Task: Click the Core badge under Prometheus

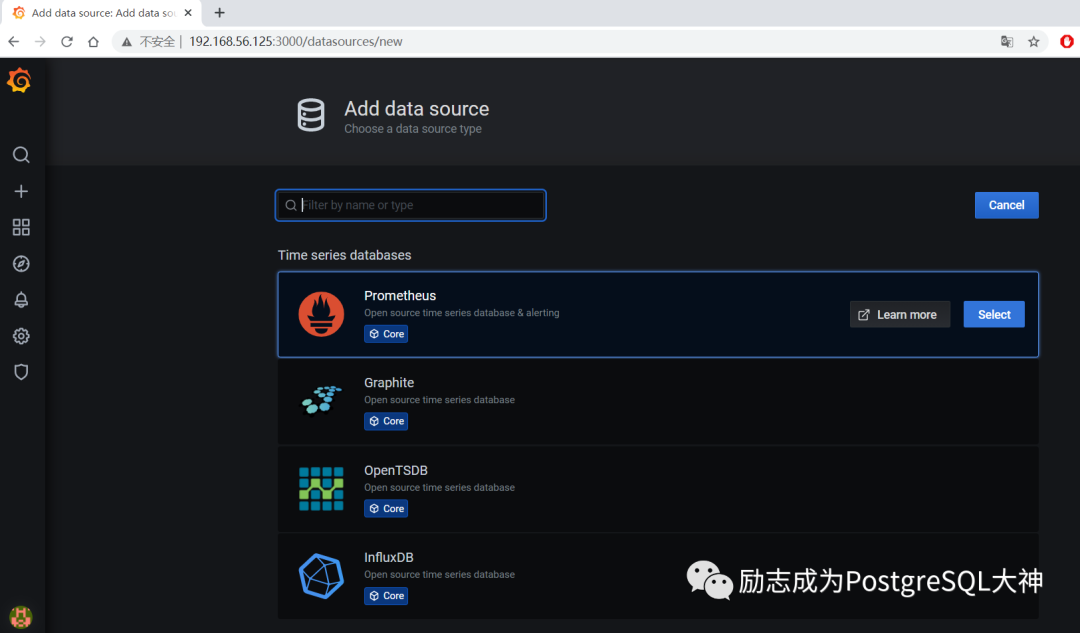Action: pyautogui.click(x=386, y=334)
